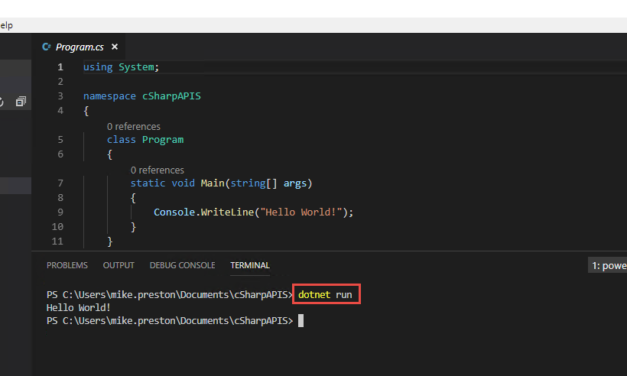Click the collapse-all icon in the side bar

pyautogui.click(x=21, y=102)
